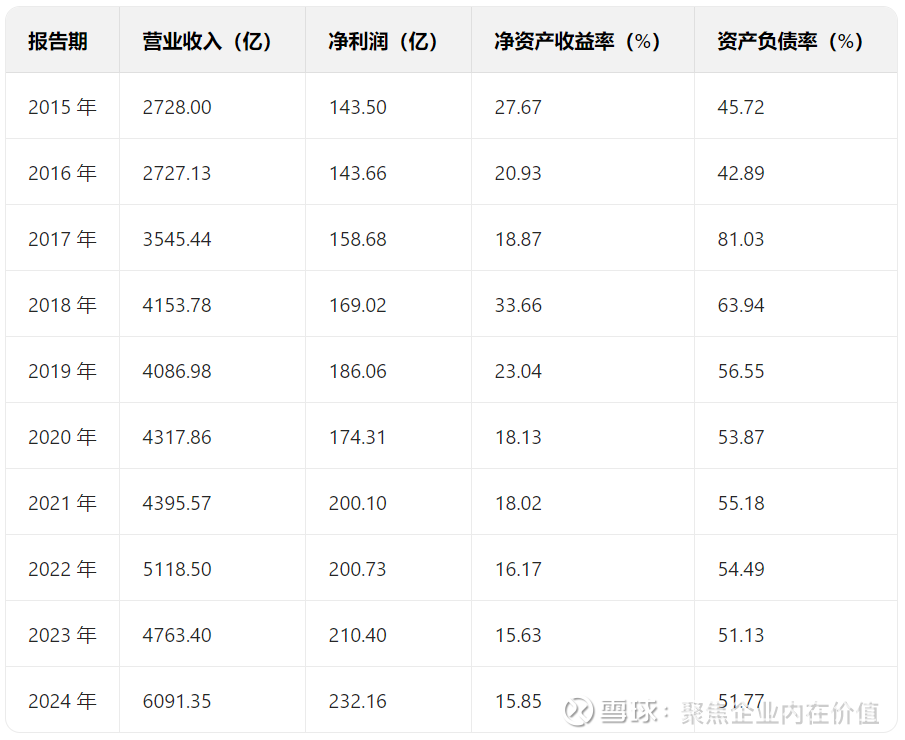The width and height of the screenshot is (905, 740).
Task: Click debt ratio value 54.49
Action: [741, 569]
